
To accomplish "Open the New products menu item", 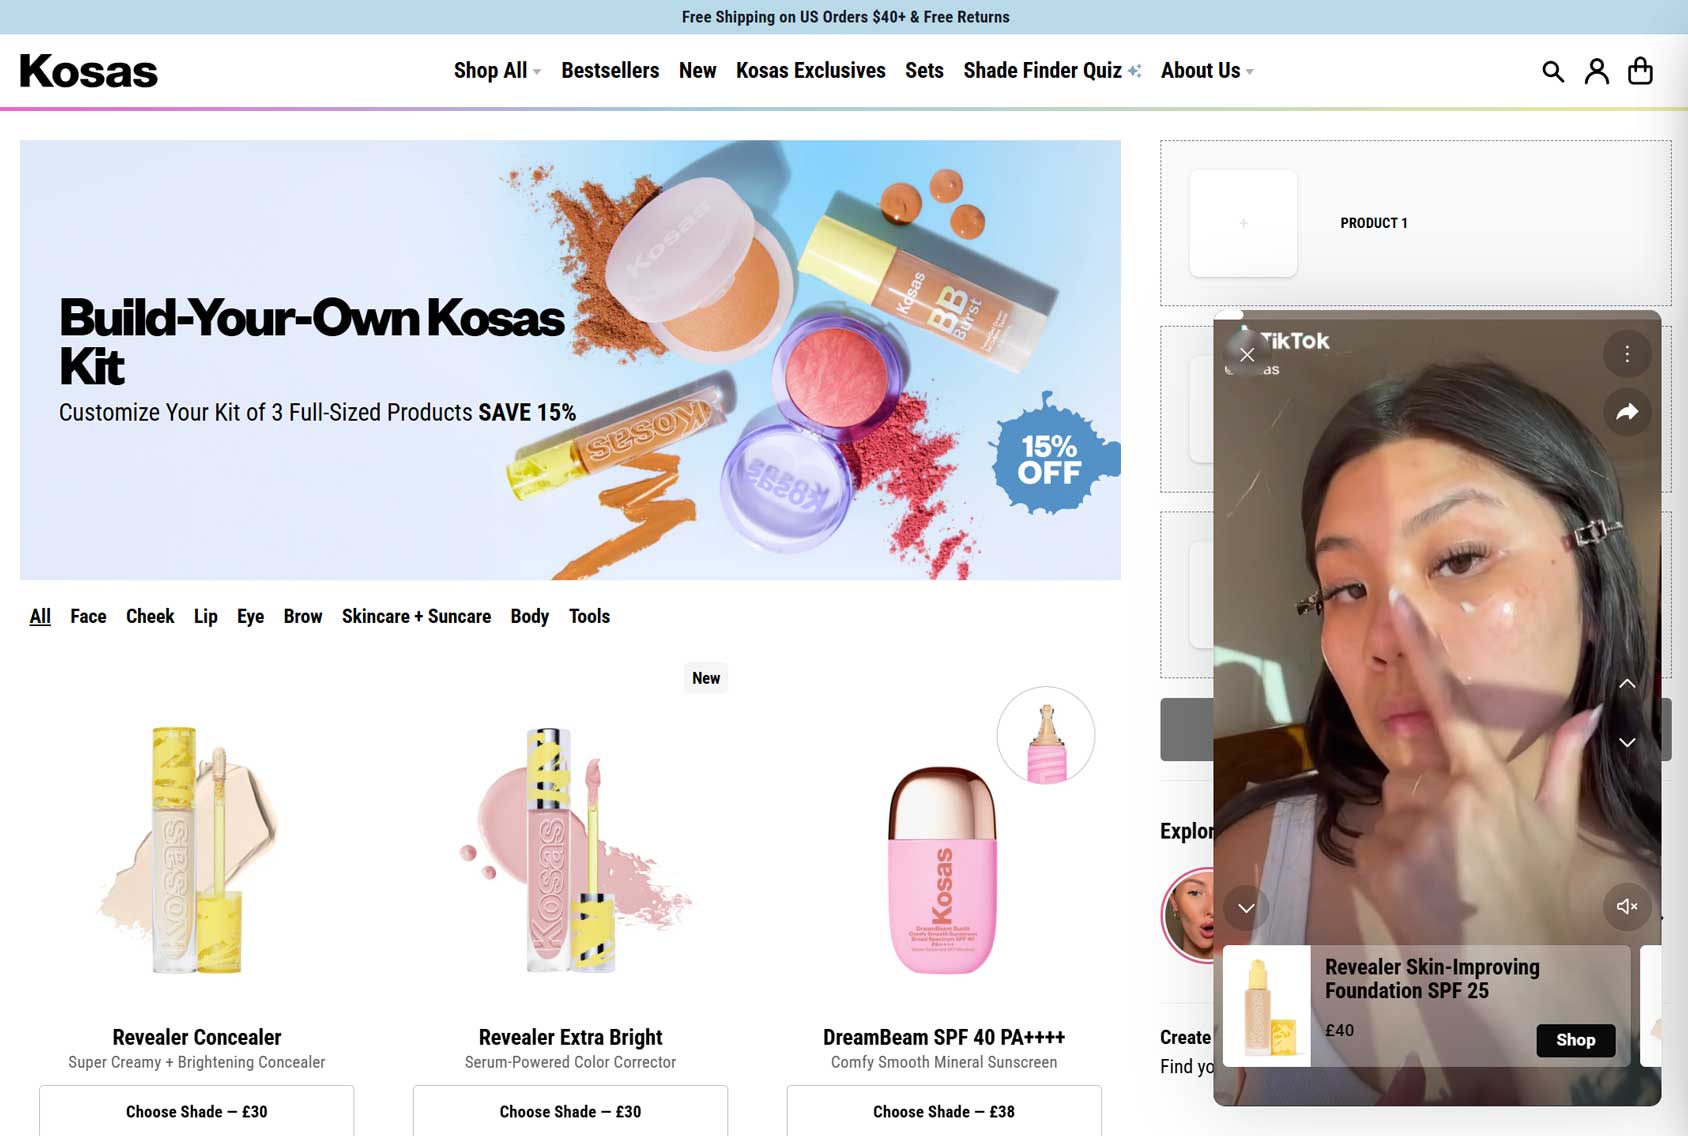I will pos(697,70).
